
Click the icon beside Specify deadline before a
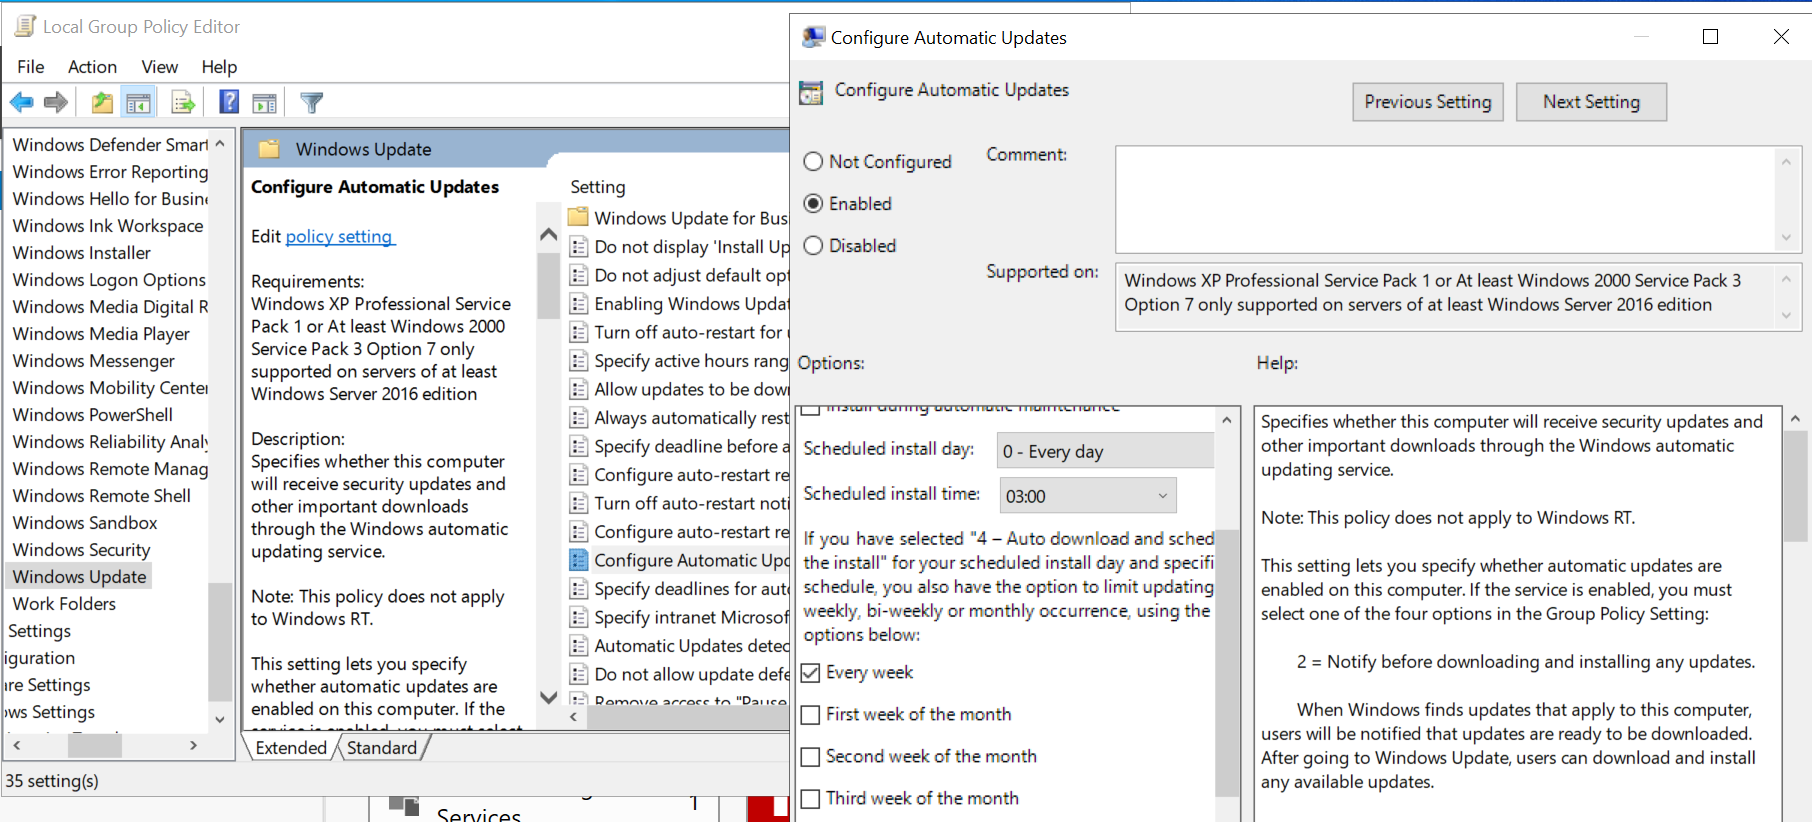(578, 446)
